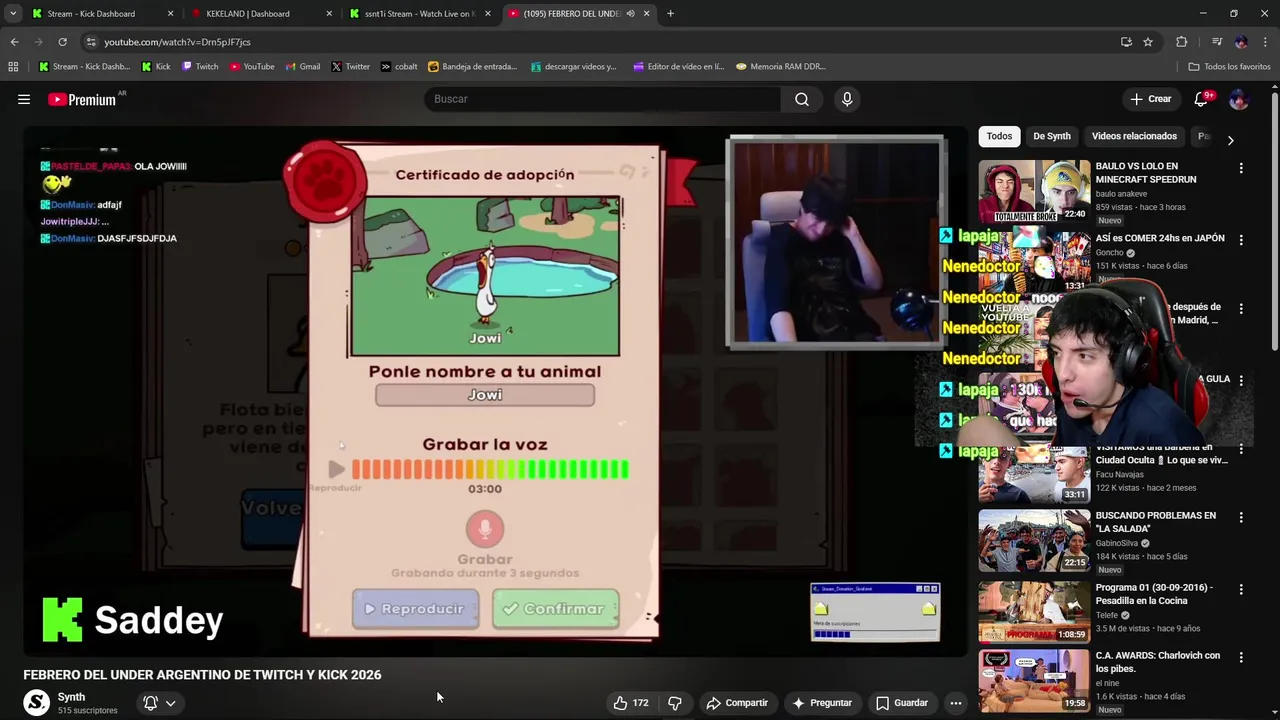Viewport: 1280px width, 720px height.
Task: Open options for BUSCANDO PROBLEMAS video
Action: (x=1241, y=518)
